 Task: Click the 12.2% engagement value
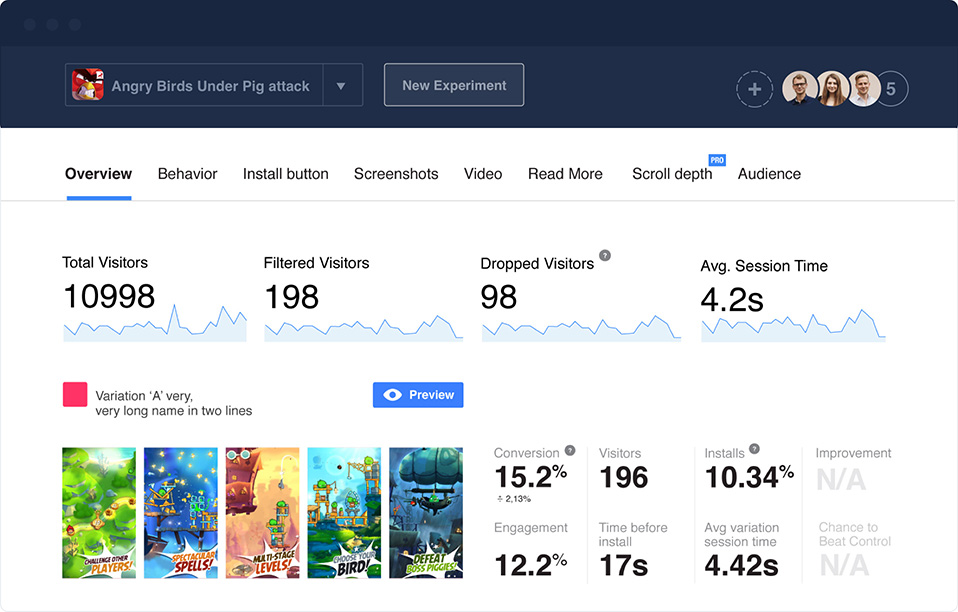pos(531,565)
